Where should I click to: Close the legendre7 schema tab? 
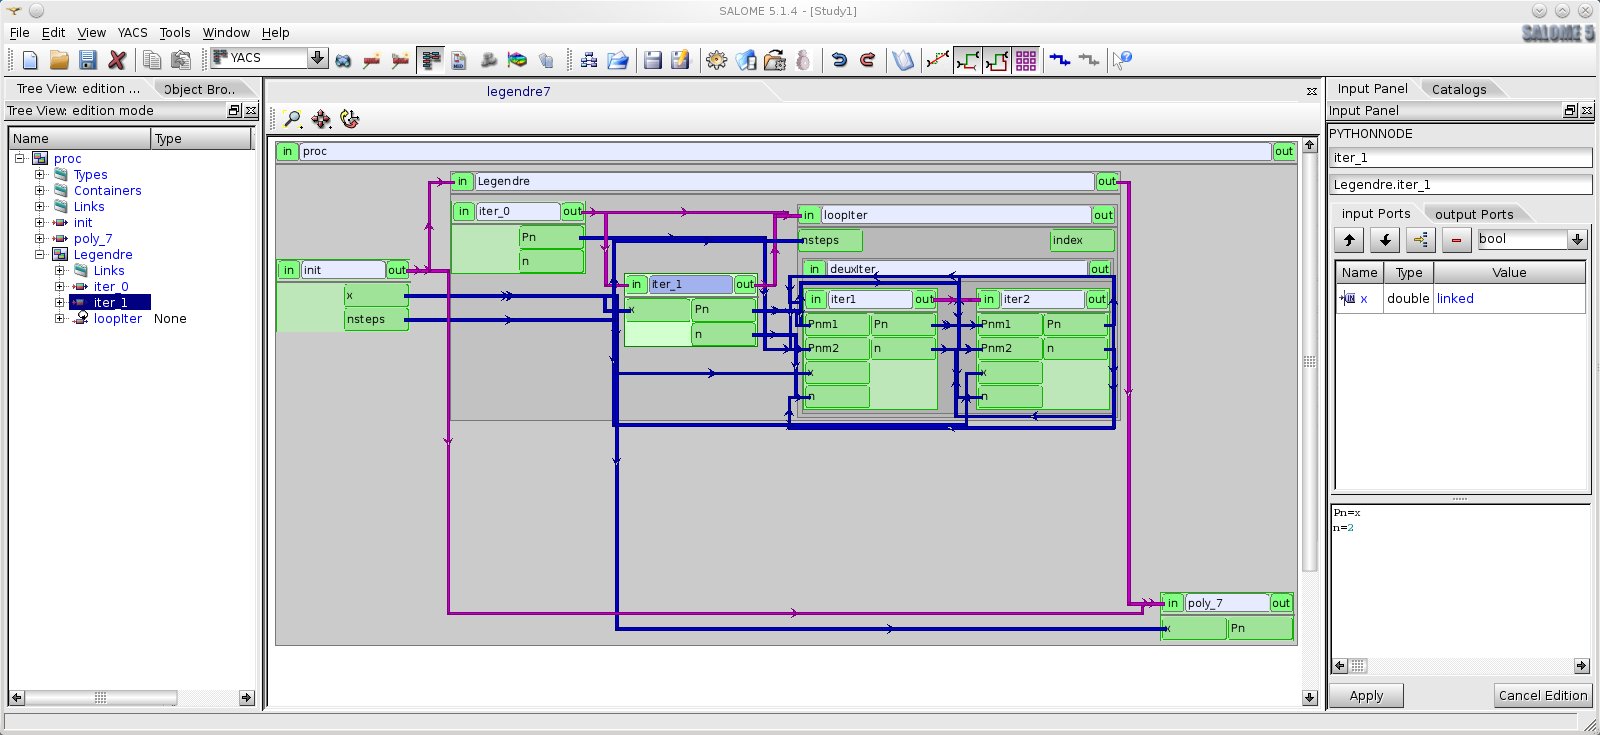(1312, 91)
